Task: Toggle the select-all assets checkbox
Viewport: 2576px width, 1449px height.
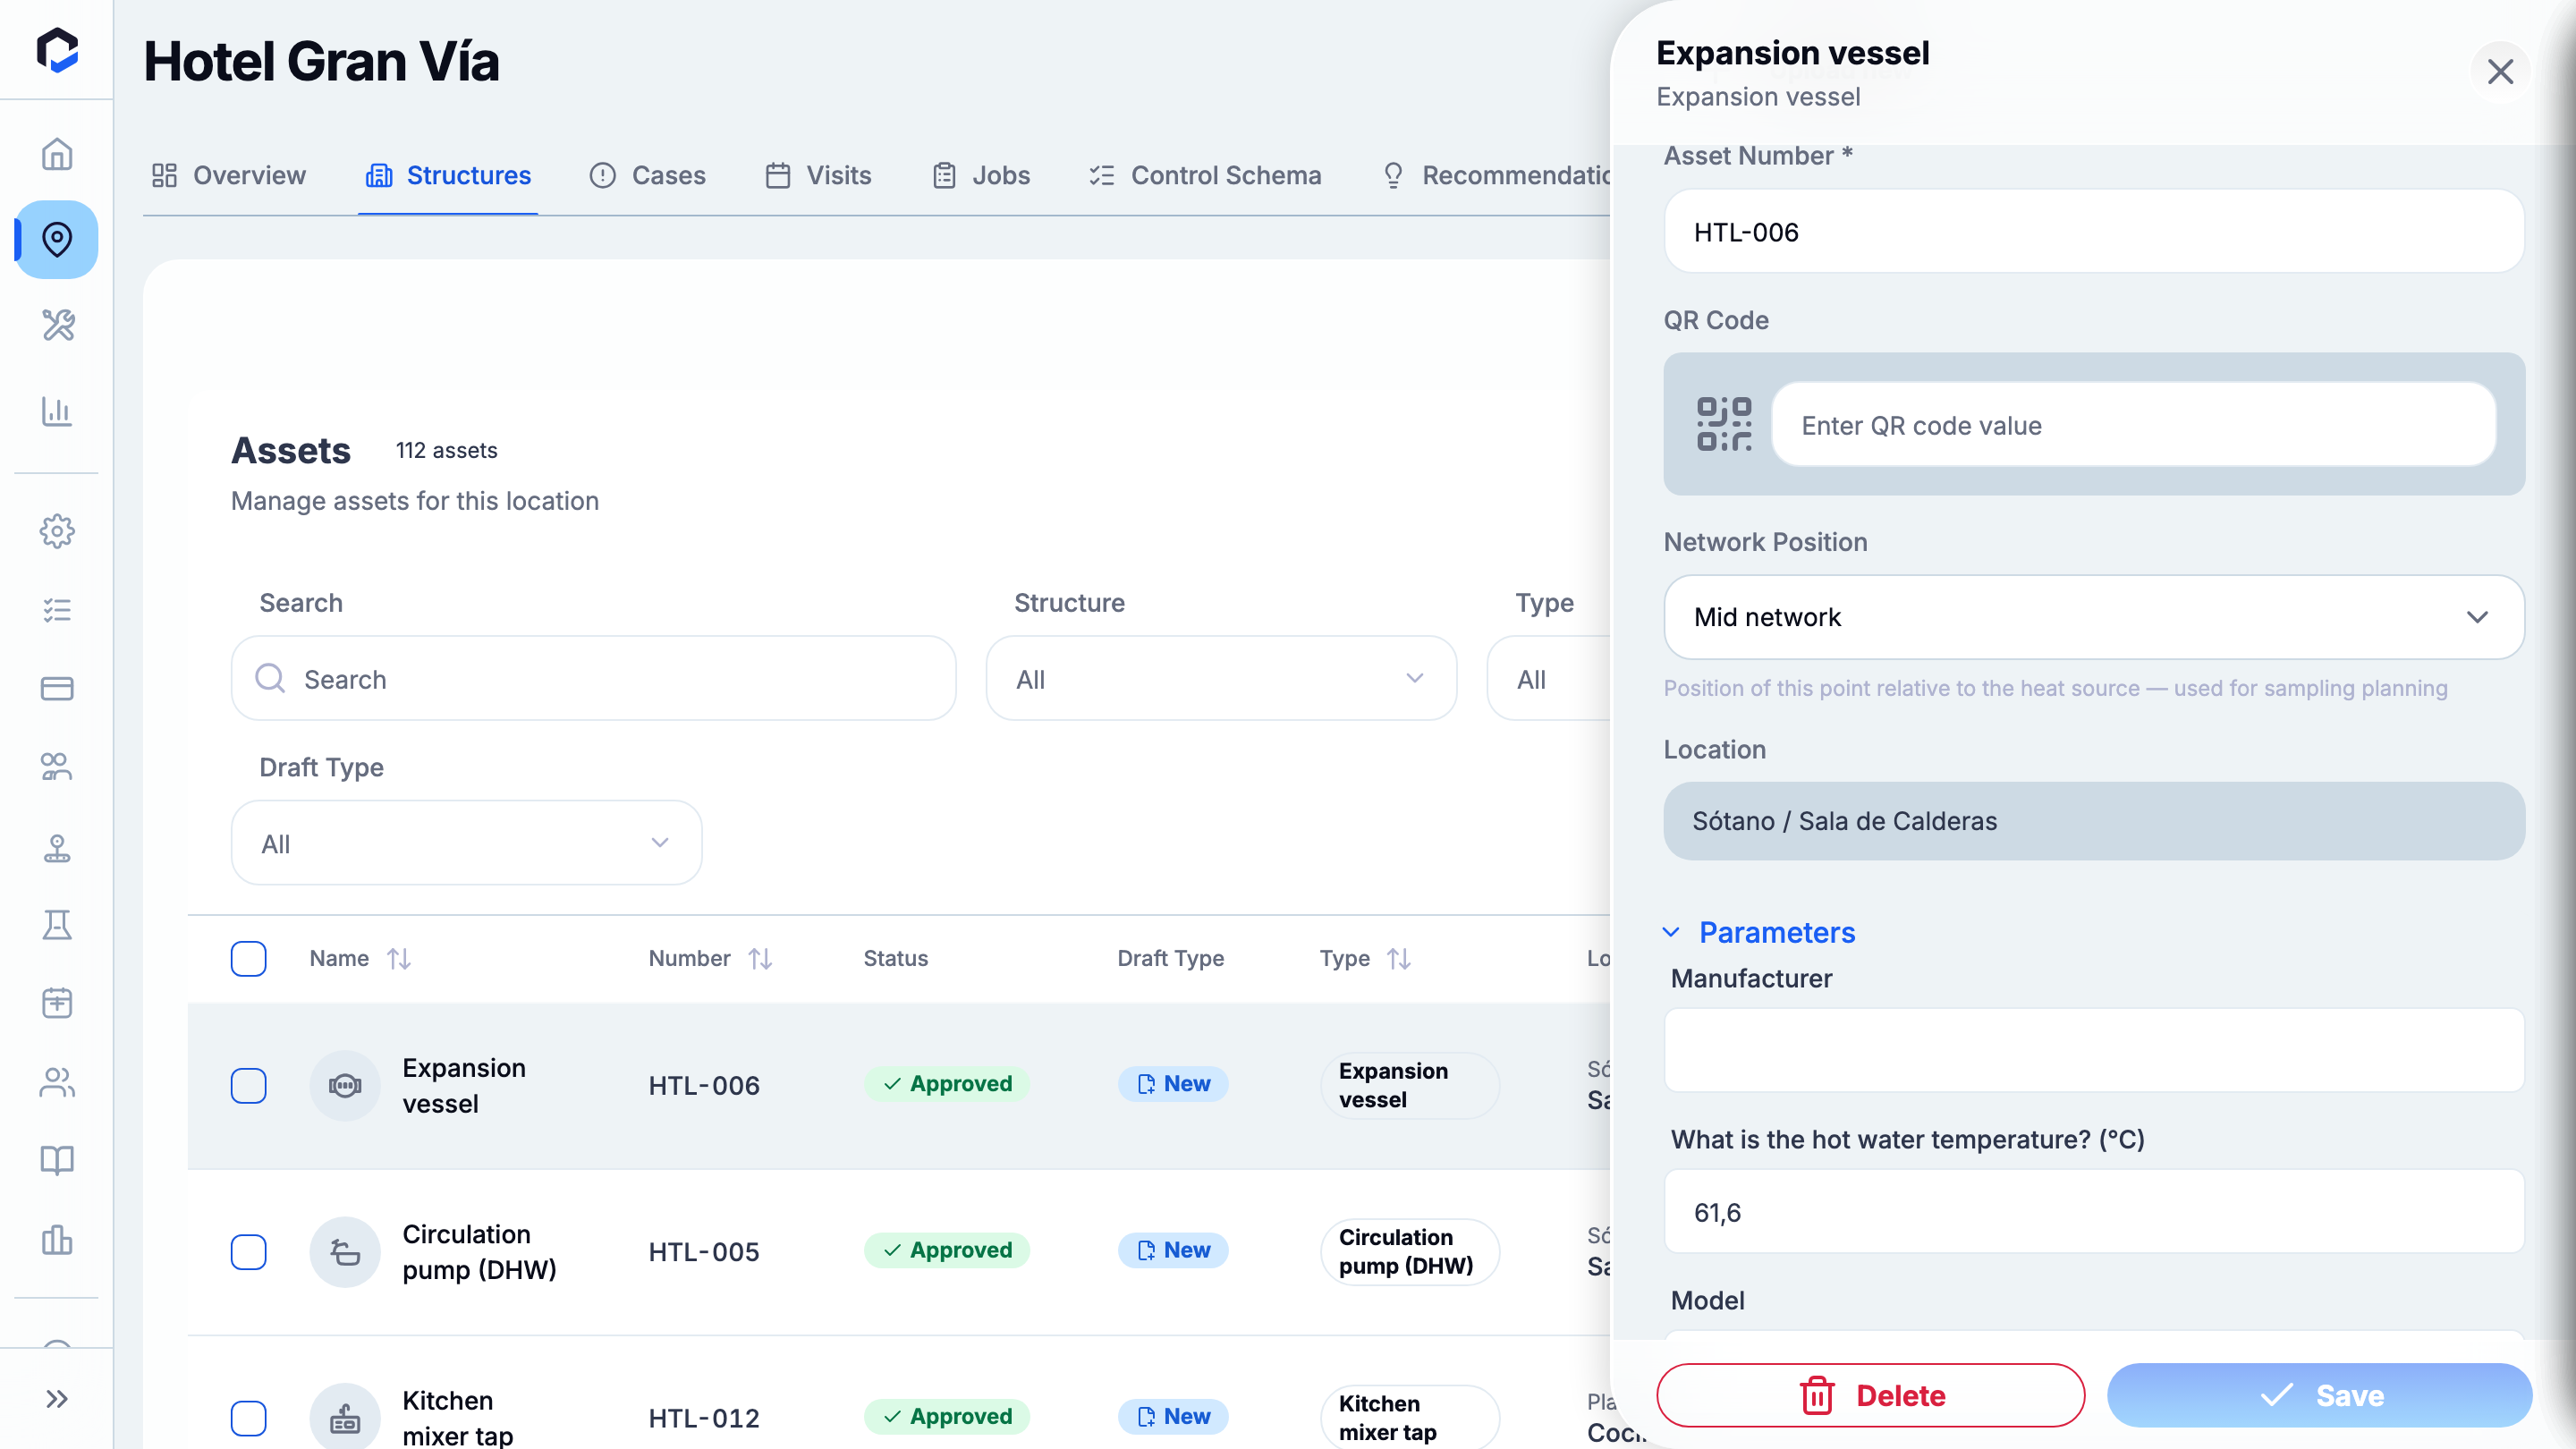Action: [x=248, y=958]
